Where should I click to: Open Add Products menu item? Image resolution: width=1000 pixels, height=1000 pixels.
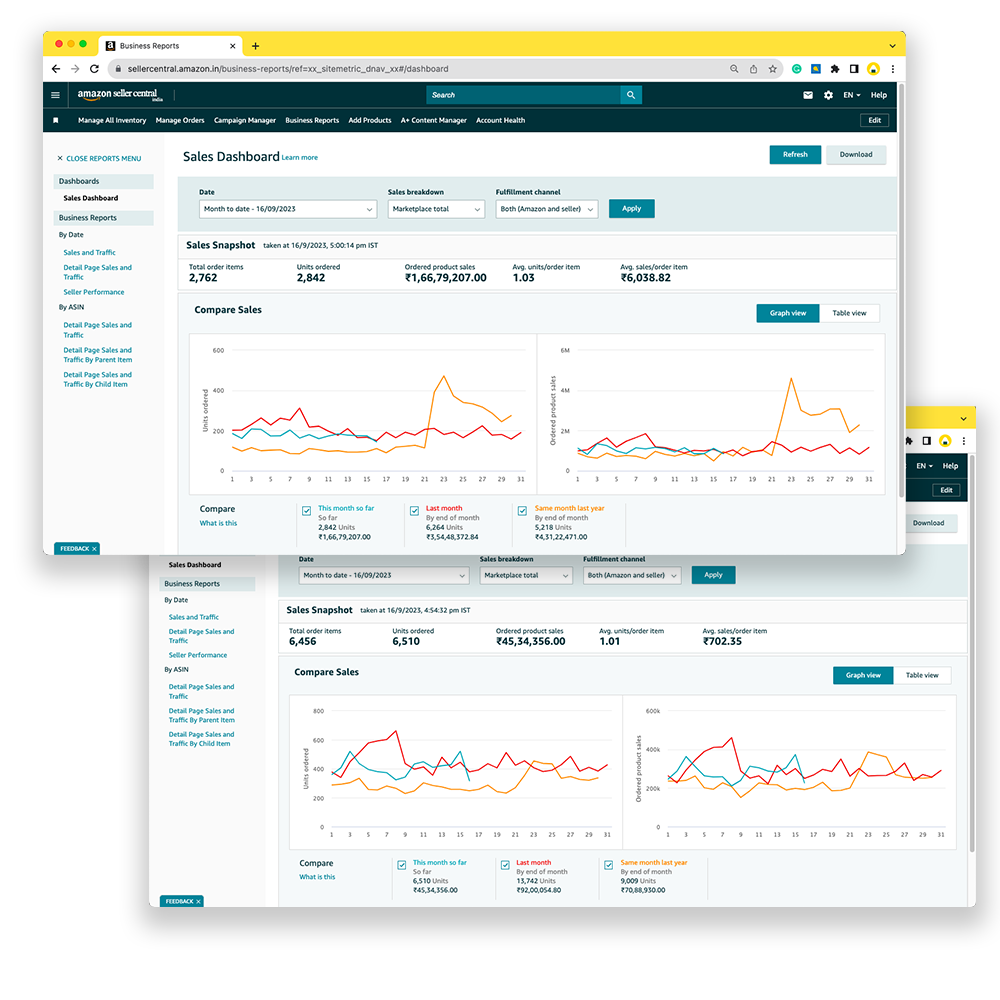coord(370,121)
